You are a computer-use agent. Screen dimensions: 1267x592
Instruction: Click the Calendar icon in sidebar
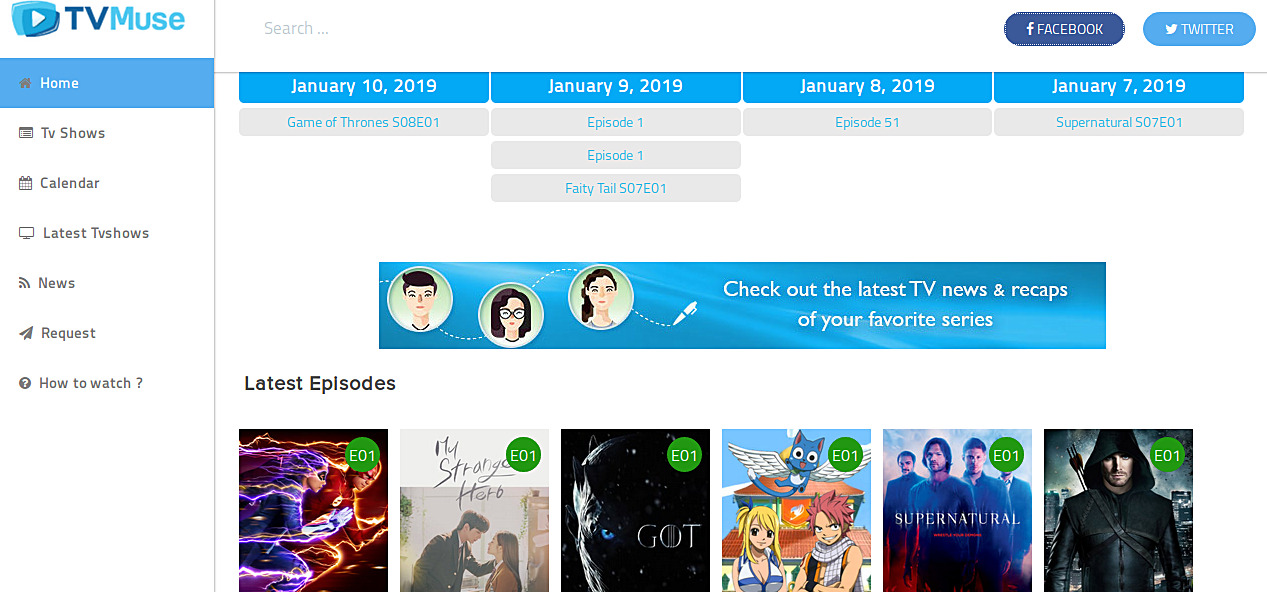tap(26, 183)
